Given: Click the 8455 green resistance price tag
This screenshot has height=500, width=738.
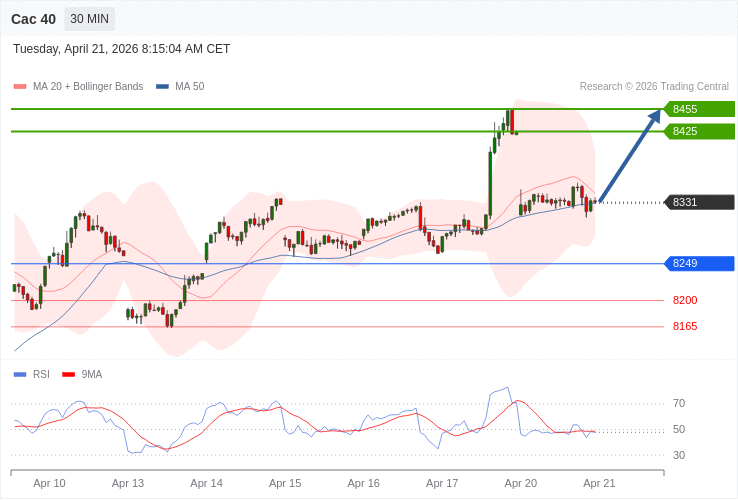Looking at the screenshot, I should (x=698, y=109).
